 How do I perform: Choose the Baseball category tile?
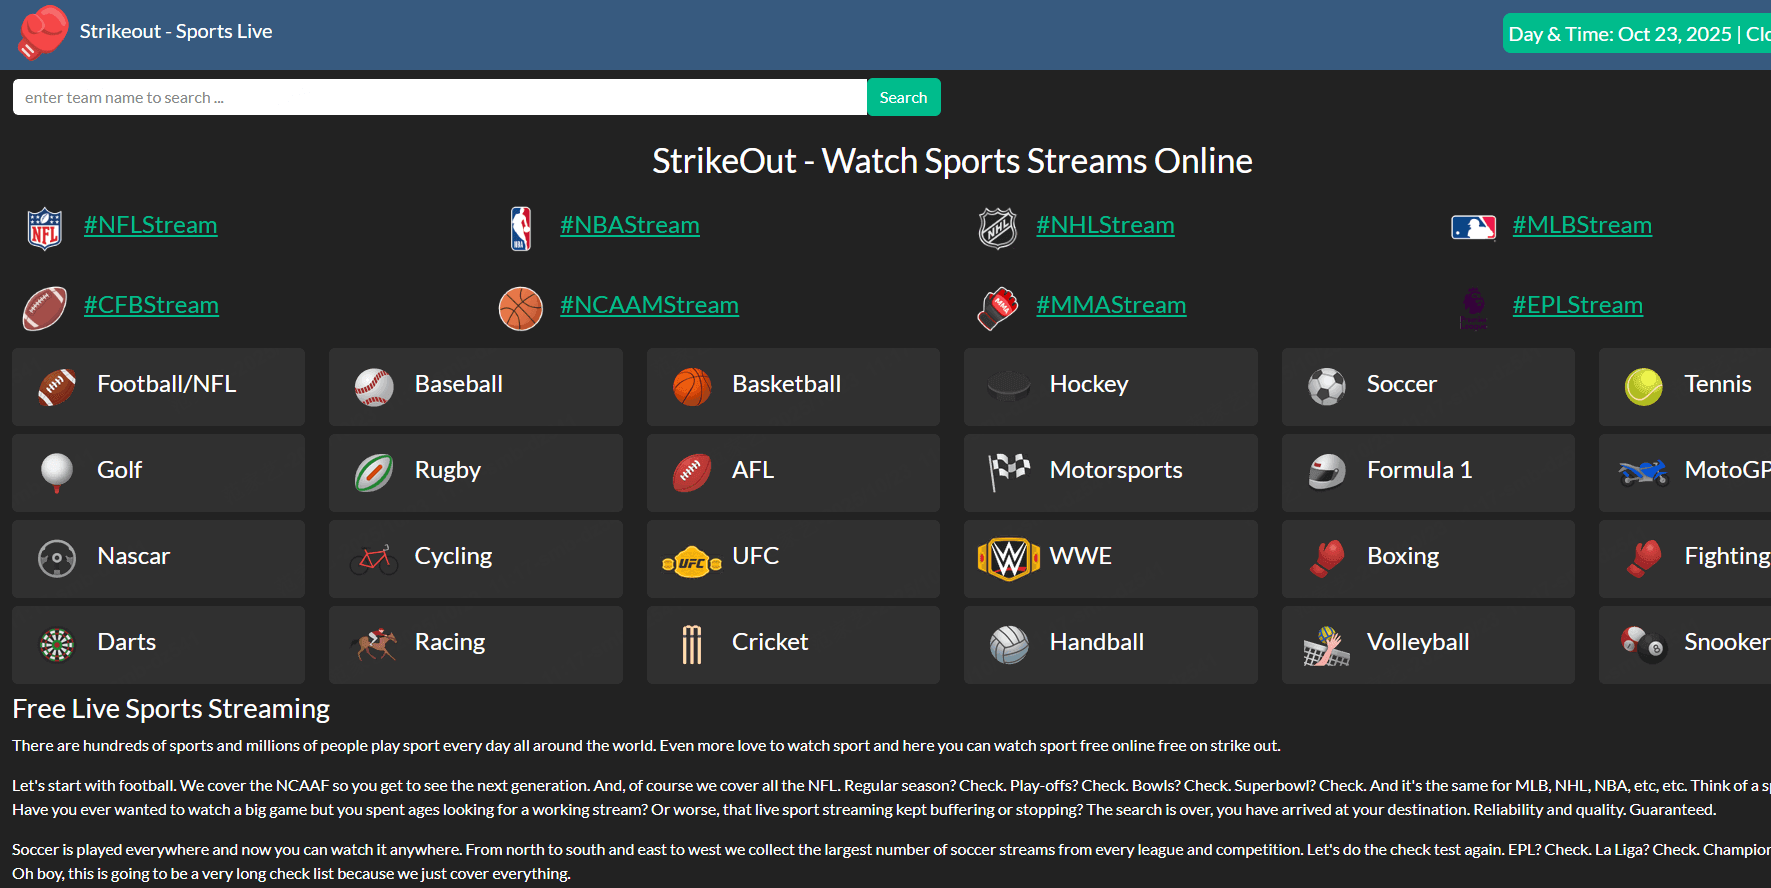point(475,387)
